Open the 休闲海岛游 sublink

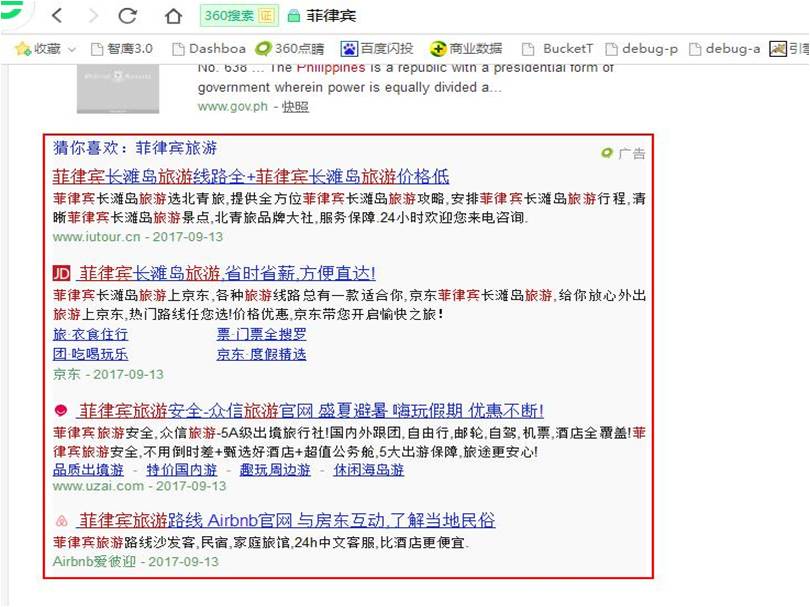click(369, 470)
